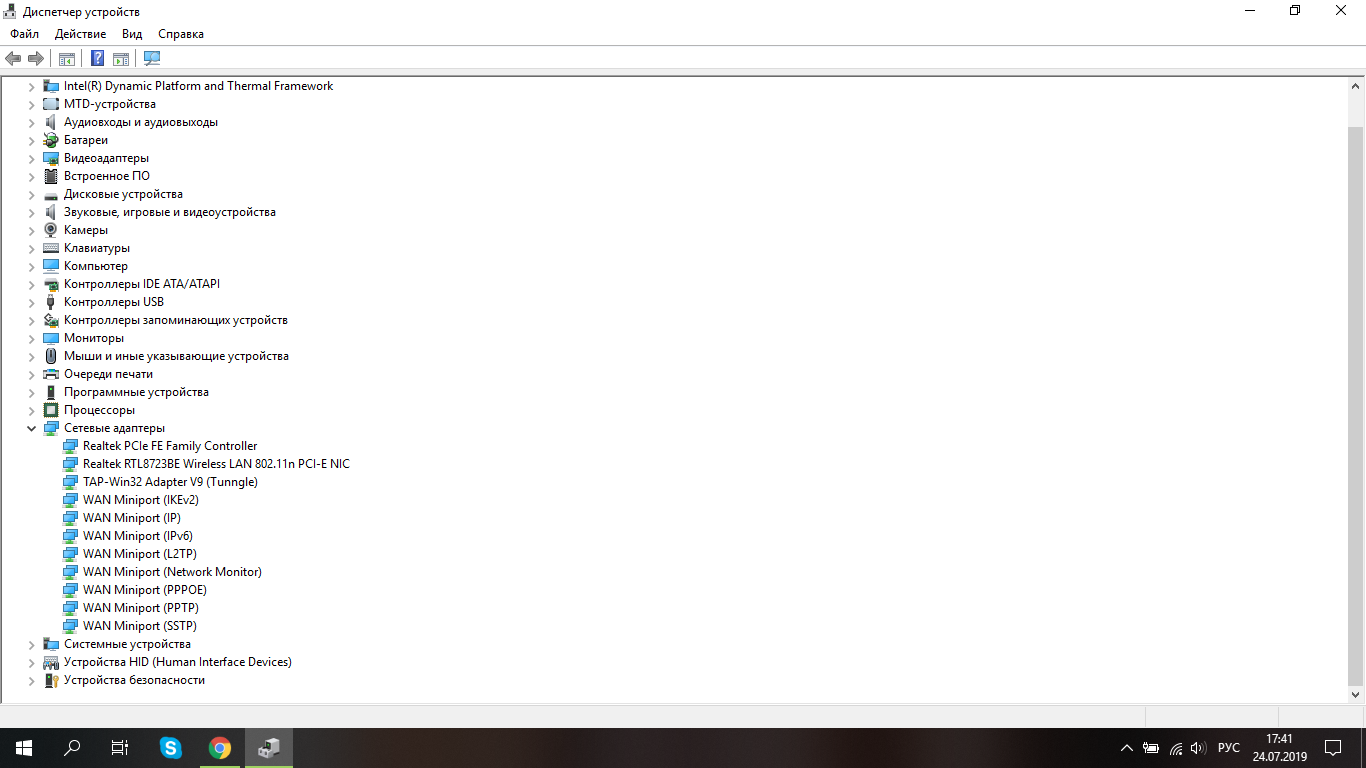Click the scrollbar down arrow
This screenshot has height=768, width=1366.
(1356, 693)
